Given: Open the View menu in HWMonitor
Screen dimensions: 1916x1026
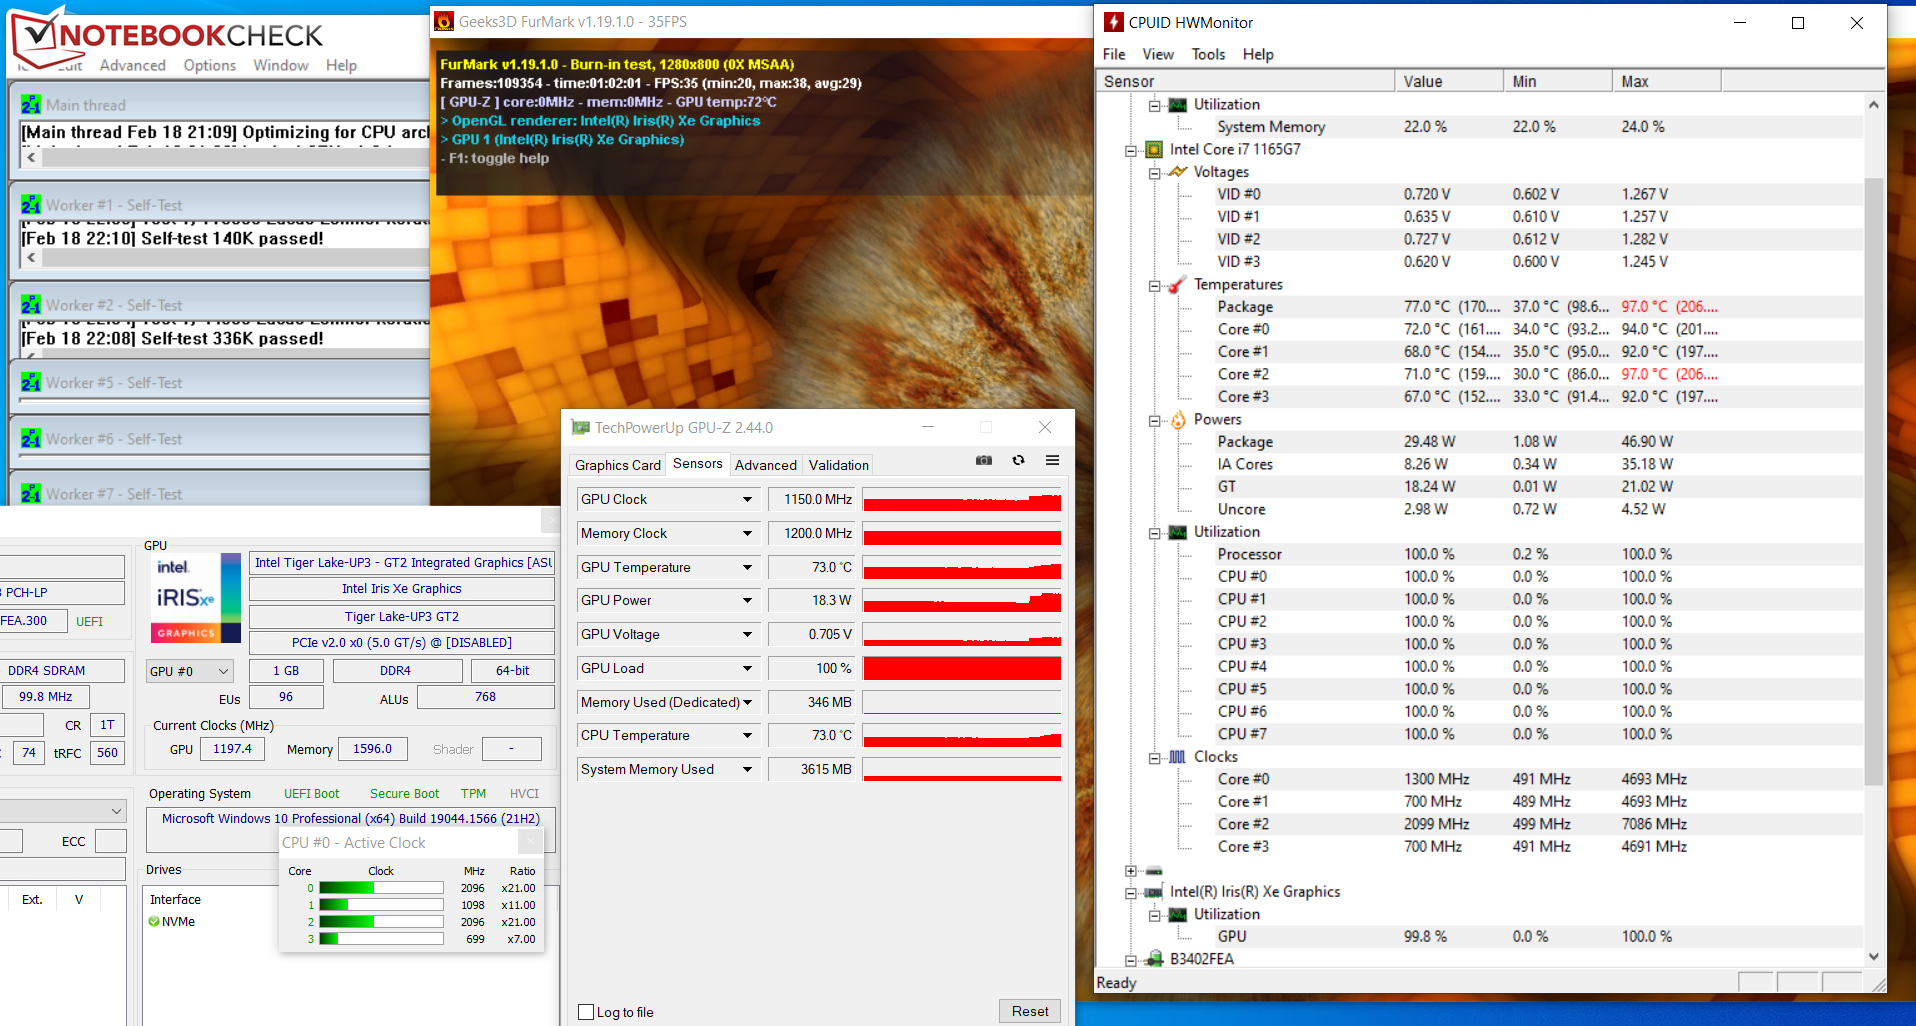Looking at the screenshot, I should coord(1158,54).
